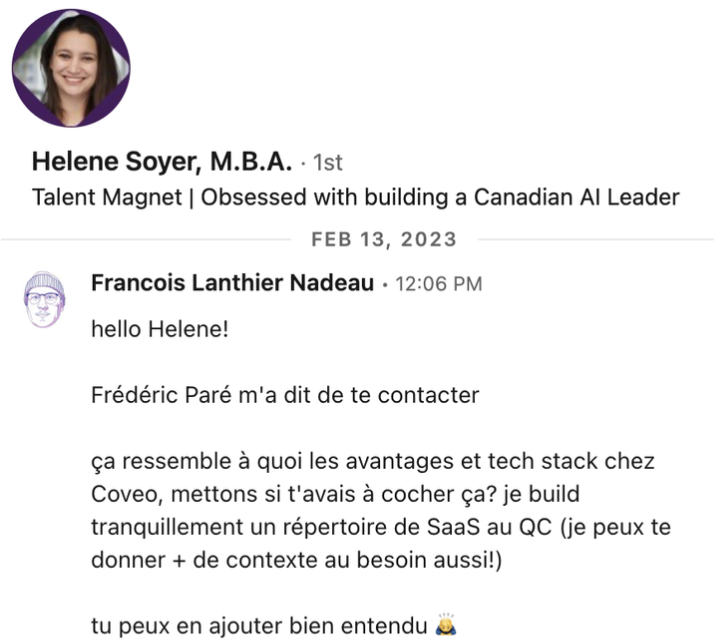Click the word "Coveo" in the message
714x642 pixels.
tap(122, 494)
